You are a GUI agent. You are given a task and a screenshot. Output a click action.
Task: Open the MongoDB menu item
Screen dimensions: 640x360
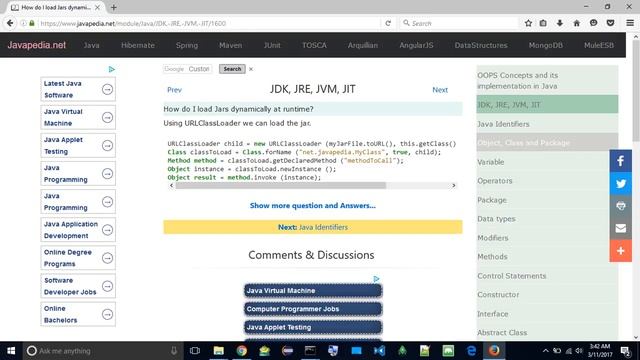coord(546,45)
